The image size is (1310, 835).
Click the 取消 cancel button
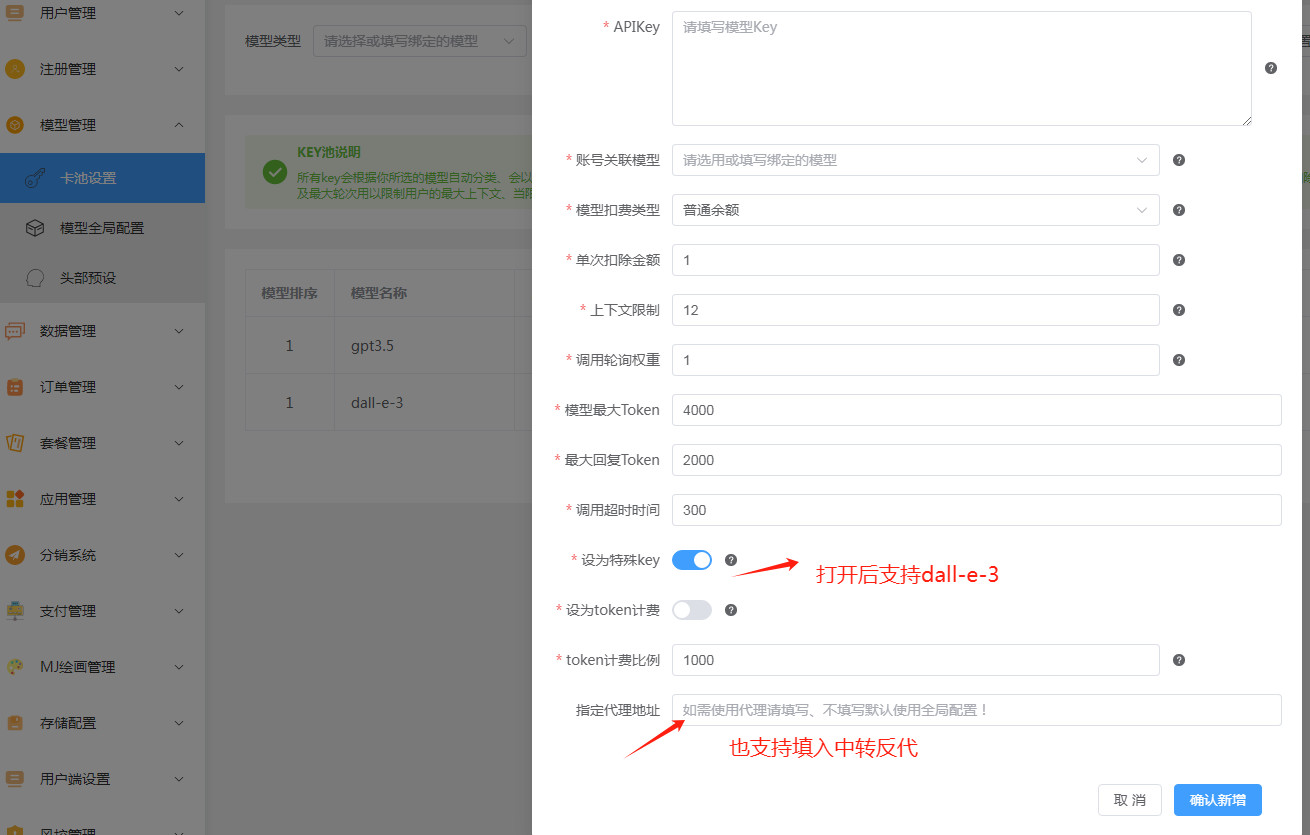pos(1130,799)
